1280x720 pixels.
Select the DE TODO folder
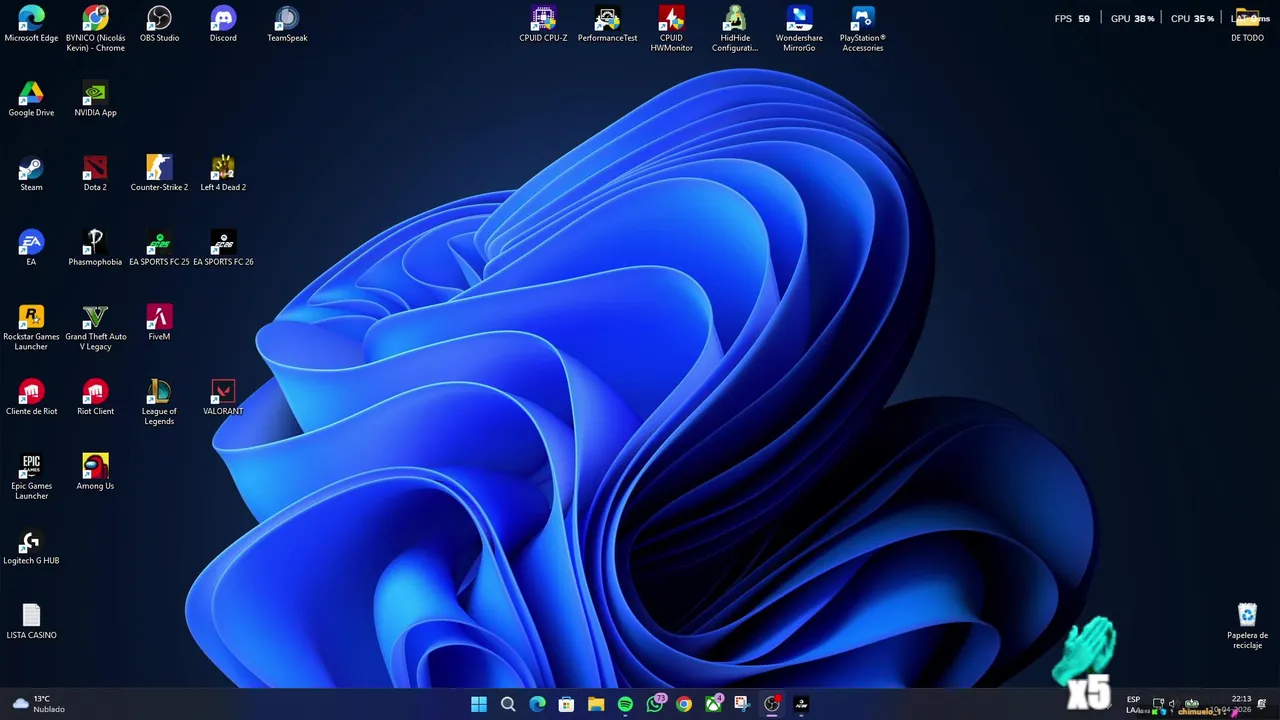[x=1247, y=25]
